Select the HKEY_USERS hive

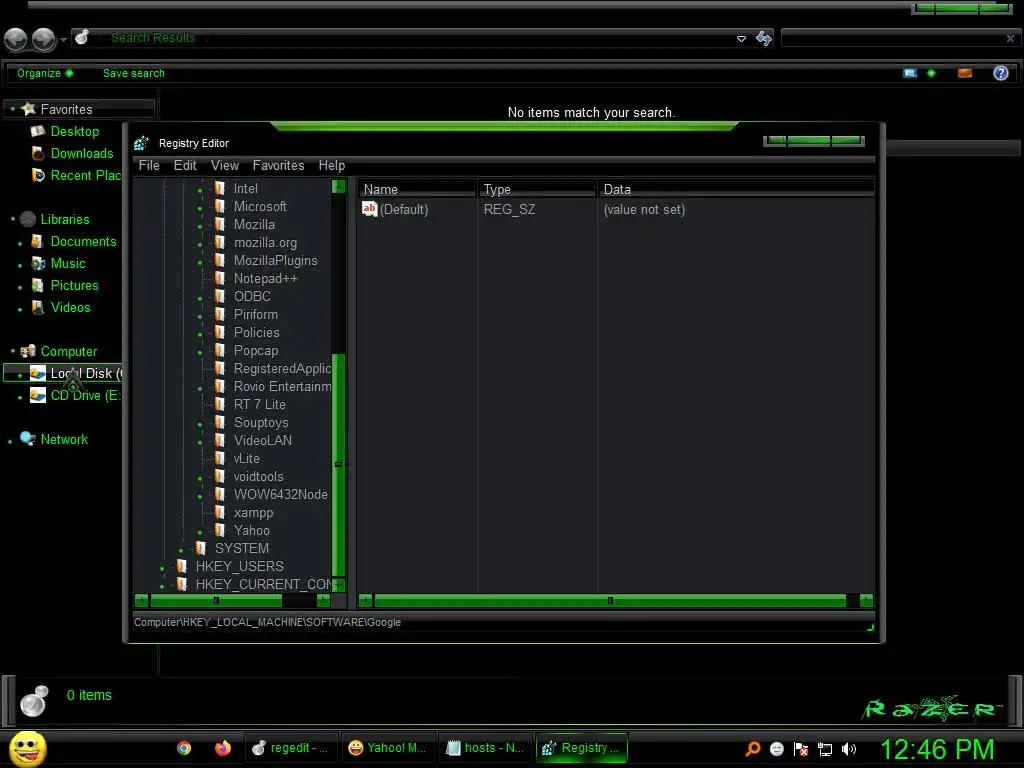[239, 566]
